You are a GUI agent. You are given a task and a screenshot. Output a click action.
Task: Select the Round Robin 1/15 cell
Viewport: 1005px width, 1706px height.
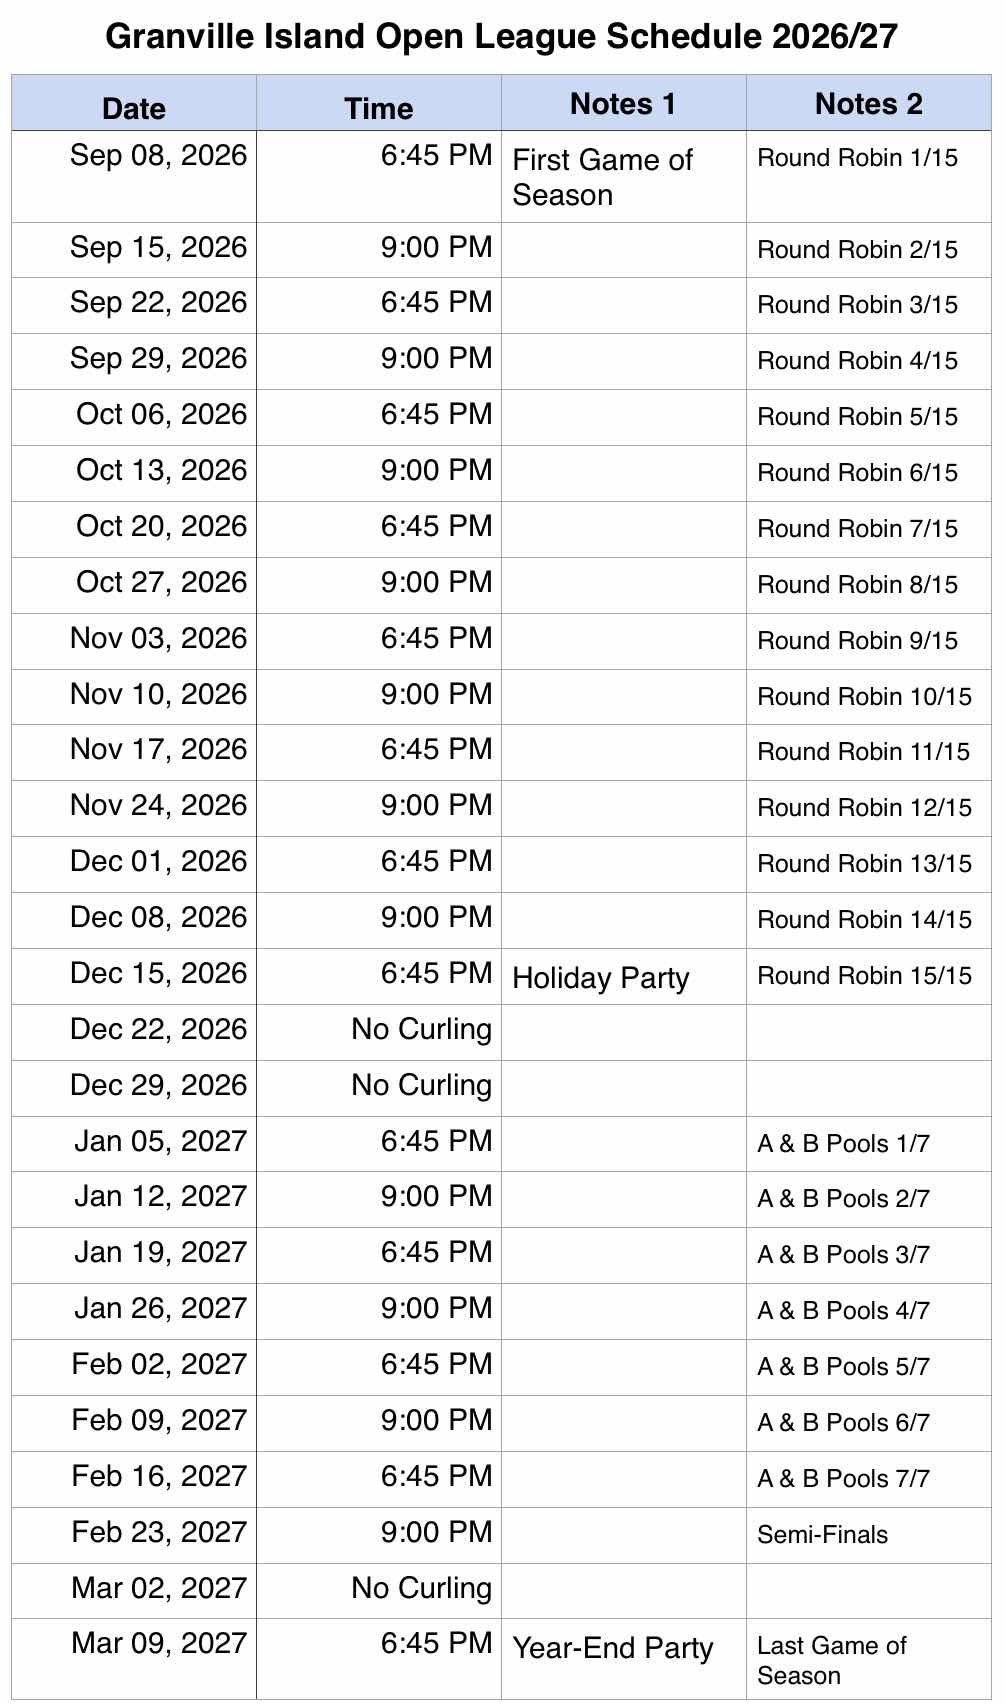[x=869, y=177]
